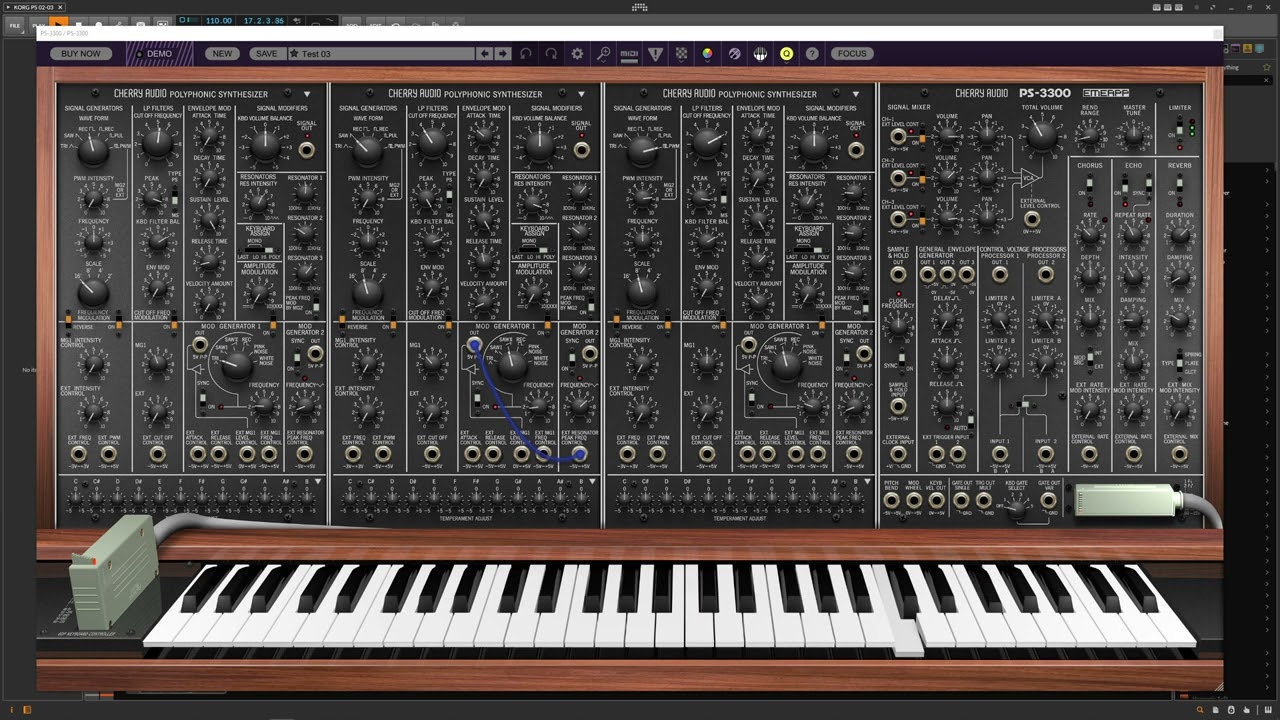
Task: Click the star favorite icon beside Test 03
Action: pos(294,54)
